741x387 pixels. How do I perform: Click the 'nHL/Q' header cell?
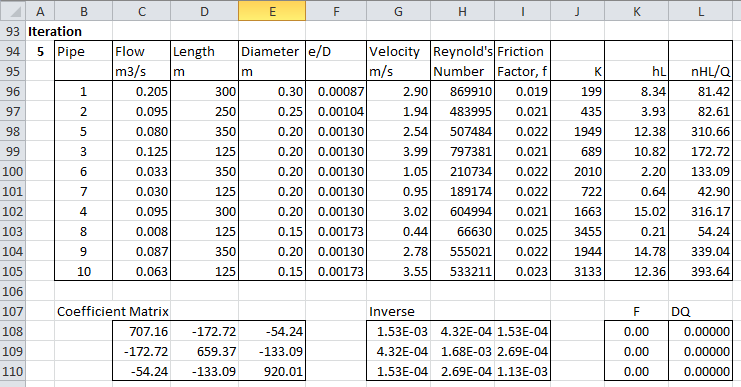701,71
